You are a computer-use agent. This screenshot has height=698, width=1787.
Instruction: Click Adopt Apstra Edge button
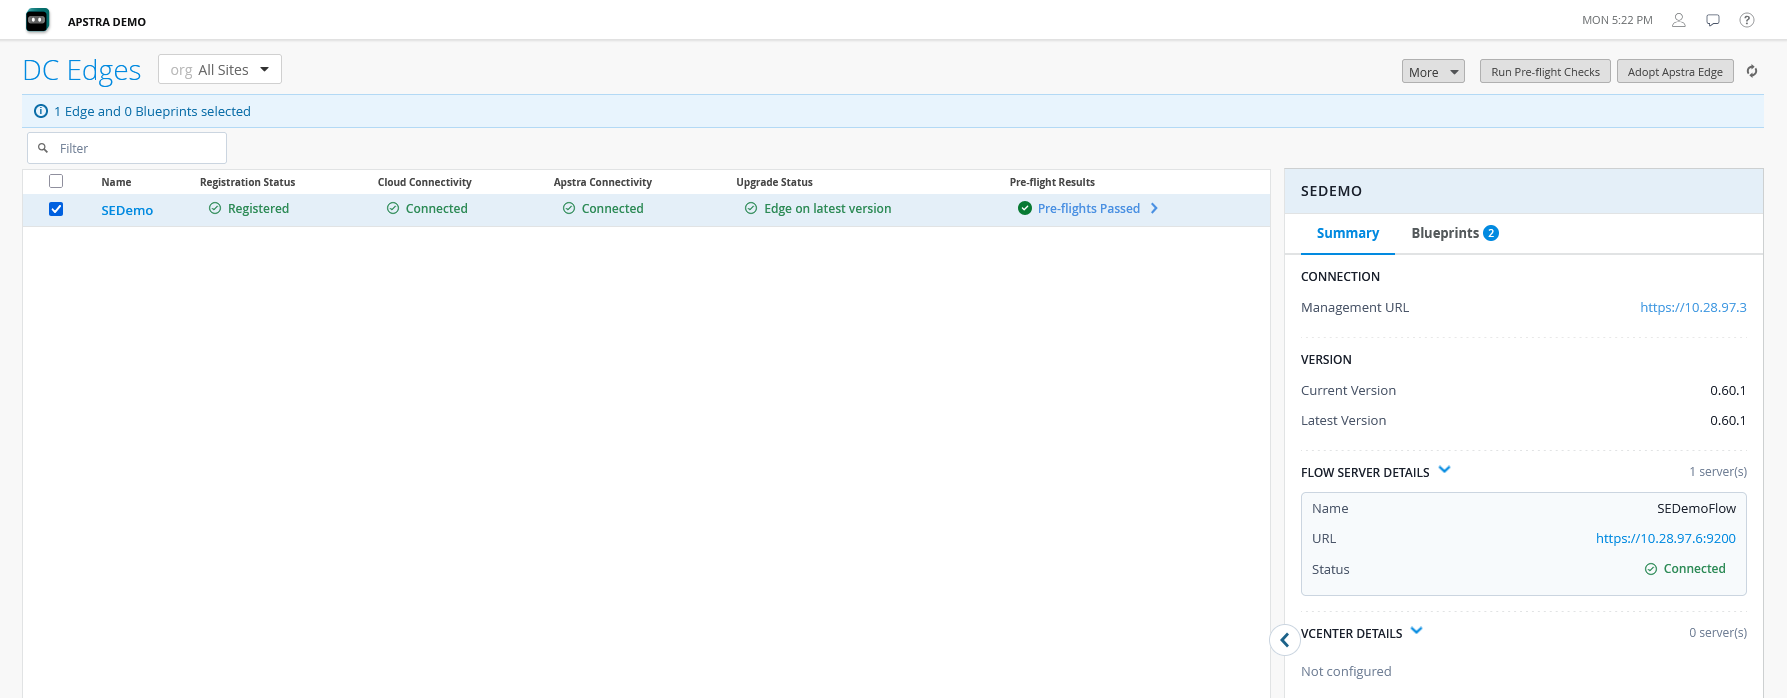[x=1675, y=71]
